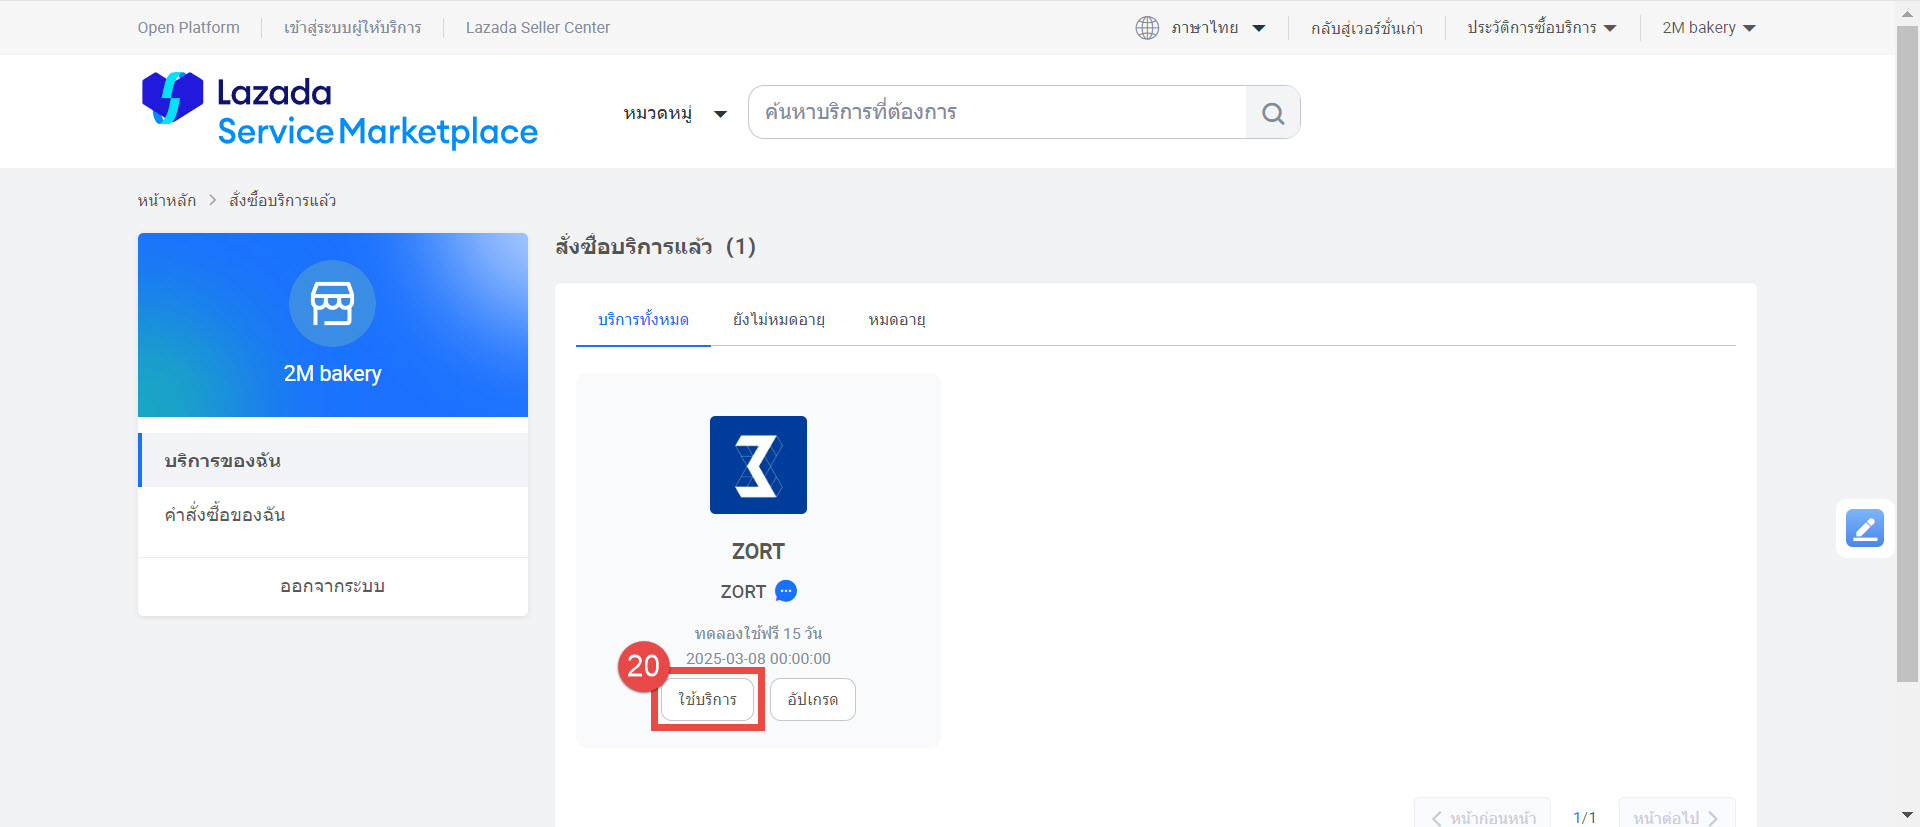Click the floating feedback pencil icon
Image resolution: width=1920 pixels, height=827 pixels.
pos(1864,528)
